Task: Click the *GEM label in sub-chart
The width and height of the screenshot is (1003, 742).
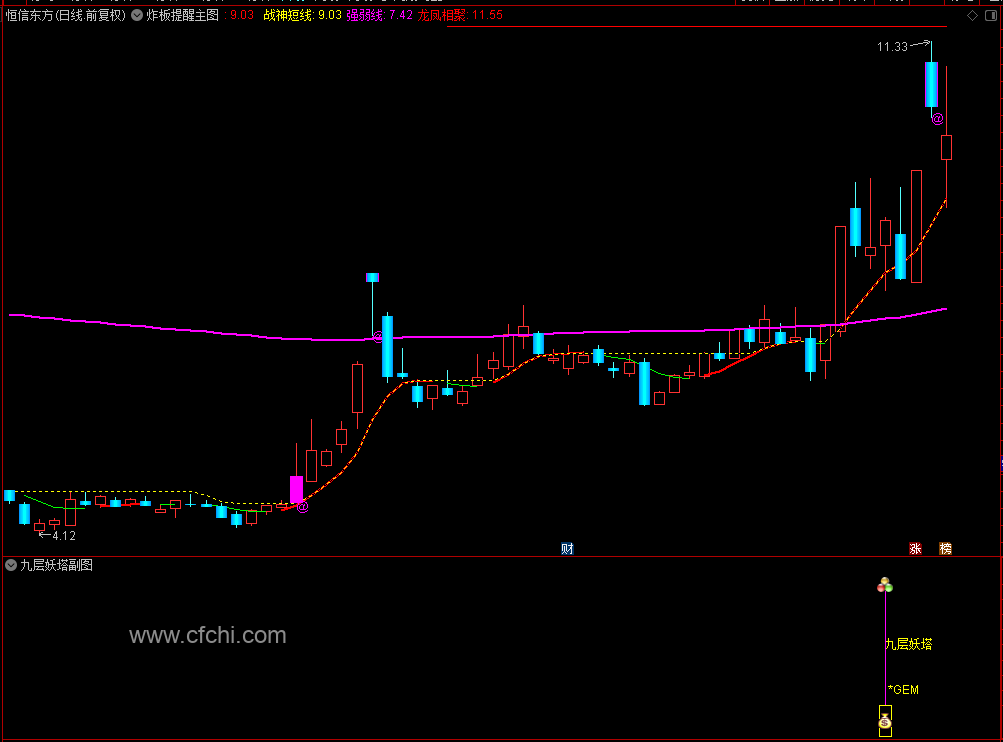Action: (x=903, y=690)
